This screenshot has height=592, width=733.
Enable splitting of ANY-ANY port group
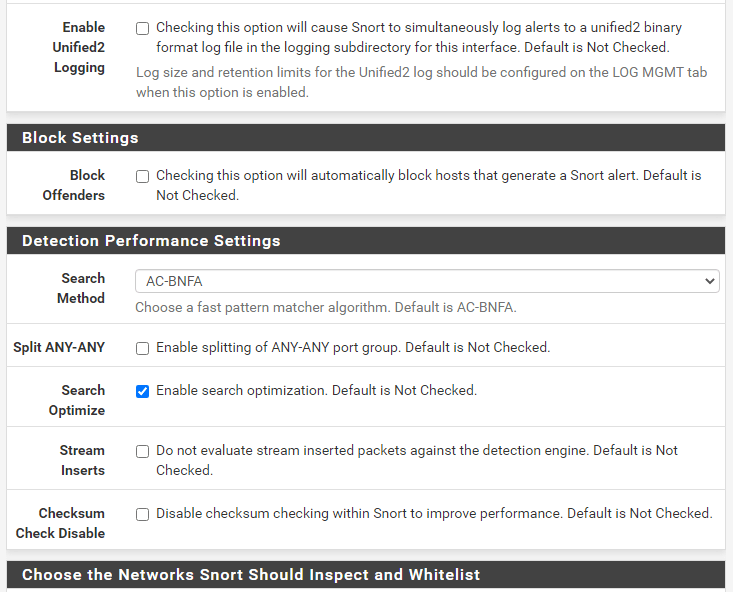(142, 348)
